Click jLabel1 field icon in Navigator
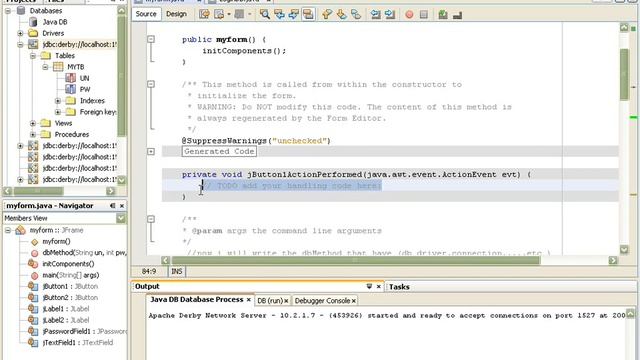The width and height of the screenshot is (640, 360). point(33,309)
